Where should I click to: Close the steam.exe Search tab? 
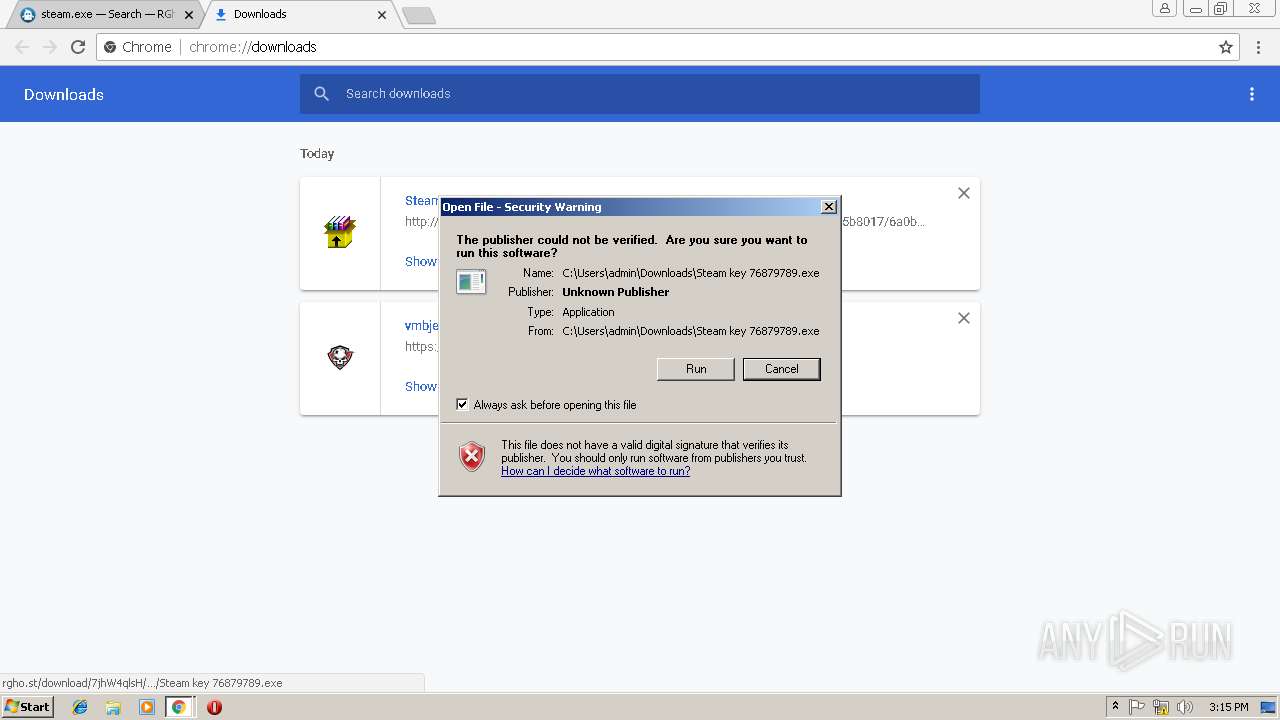pyautogui.click(x=188, y=15)
